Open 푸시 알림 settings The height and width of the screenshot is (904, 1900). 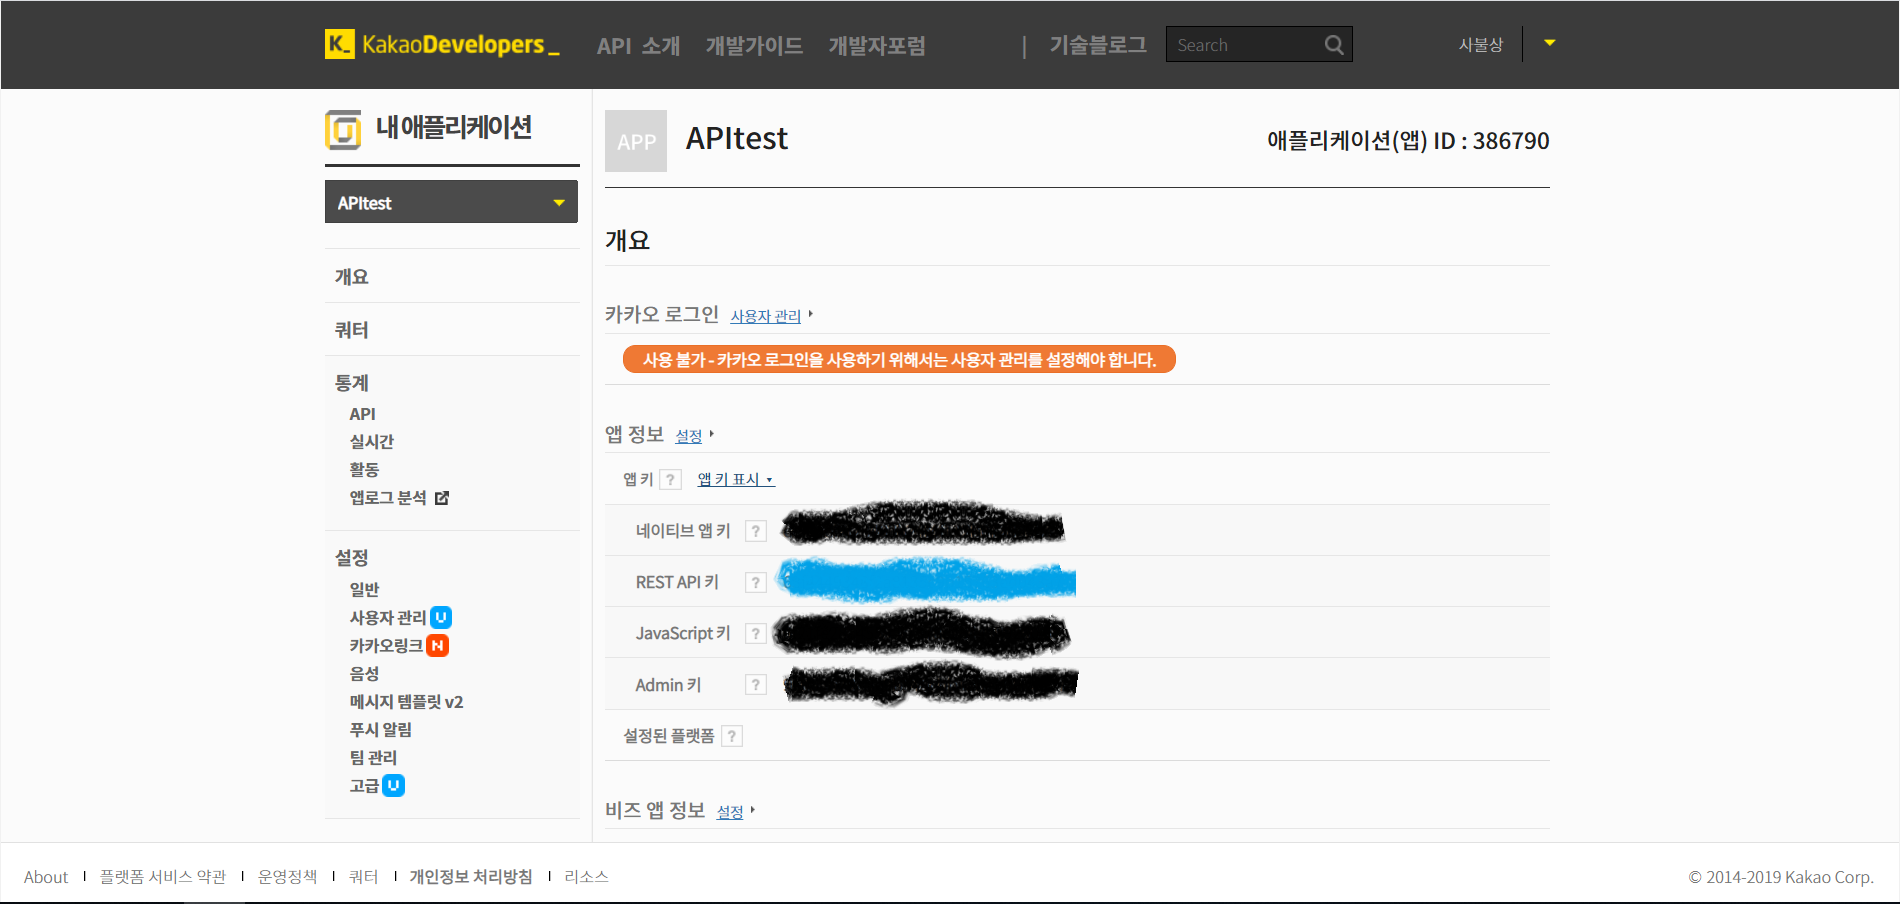380,730
